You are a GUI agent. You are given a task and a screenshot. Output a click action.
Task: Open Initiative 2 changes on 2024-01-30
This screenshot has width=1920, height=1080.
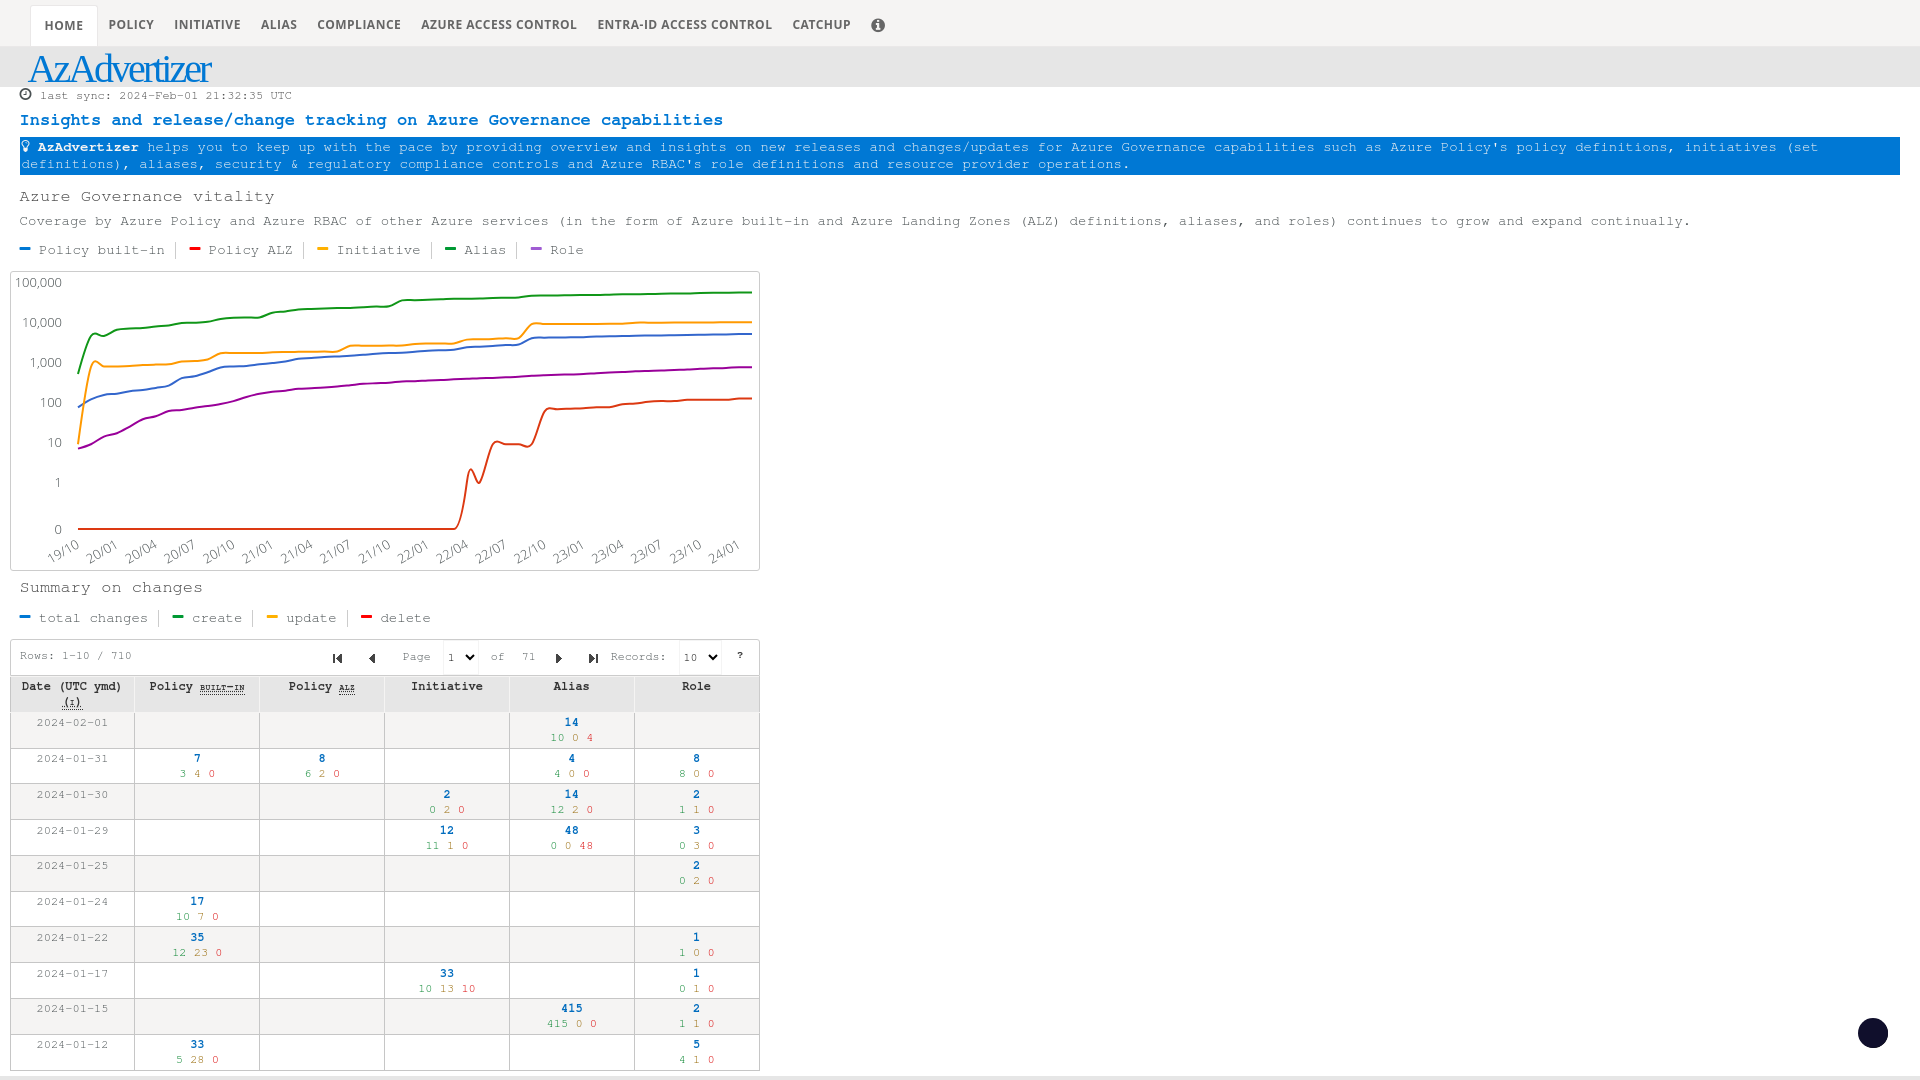pos(447,794)
